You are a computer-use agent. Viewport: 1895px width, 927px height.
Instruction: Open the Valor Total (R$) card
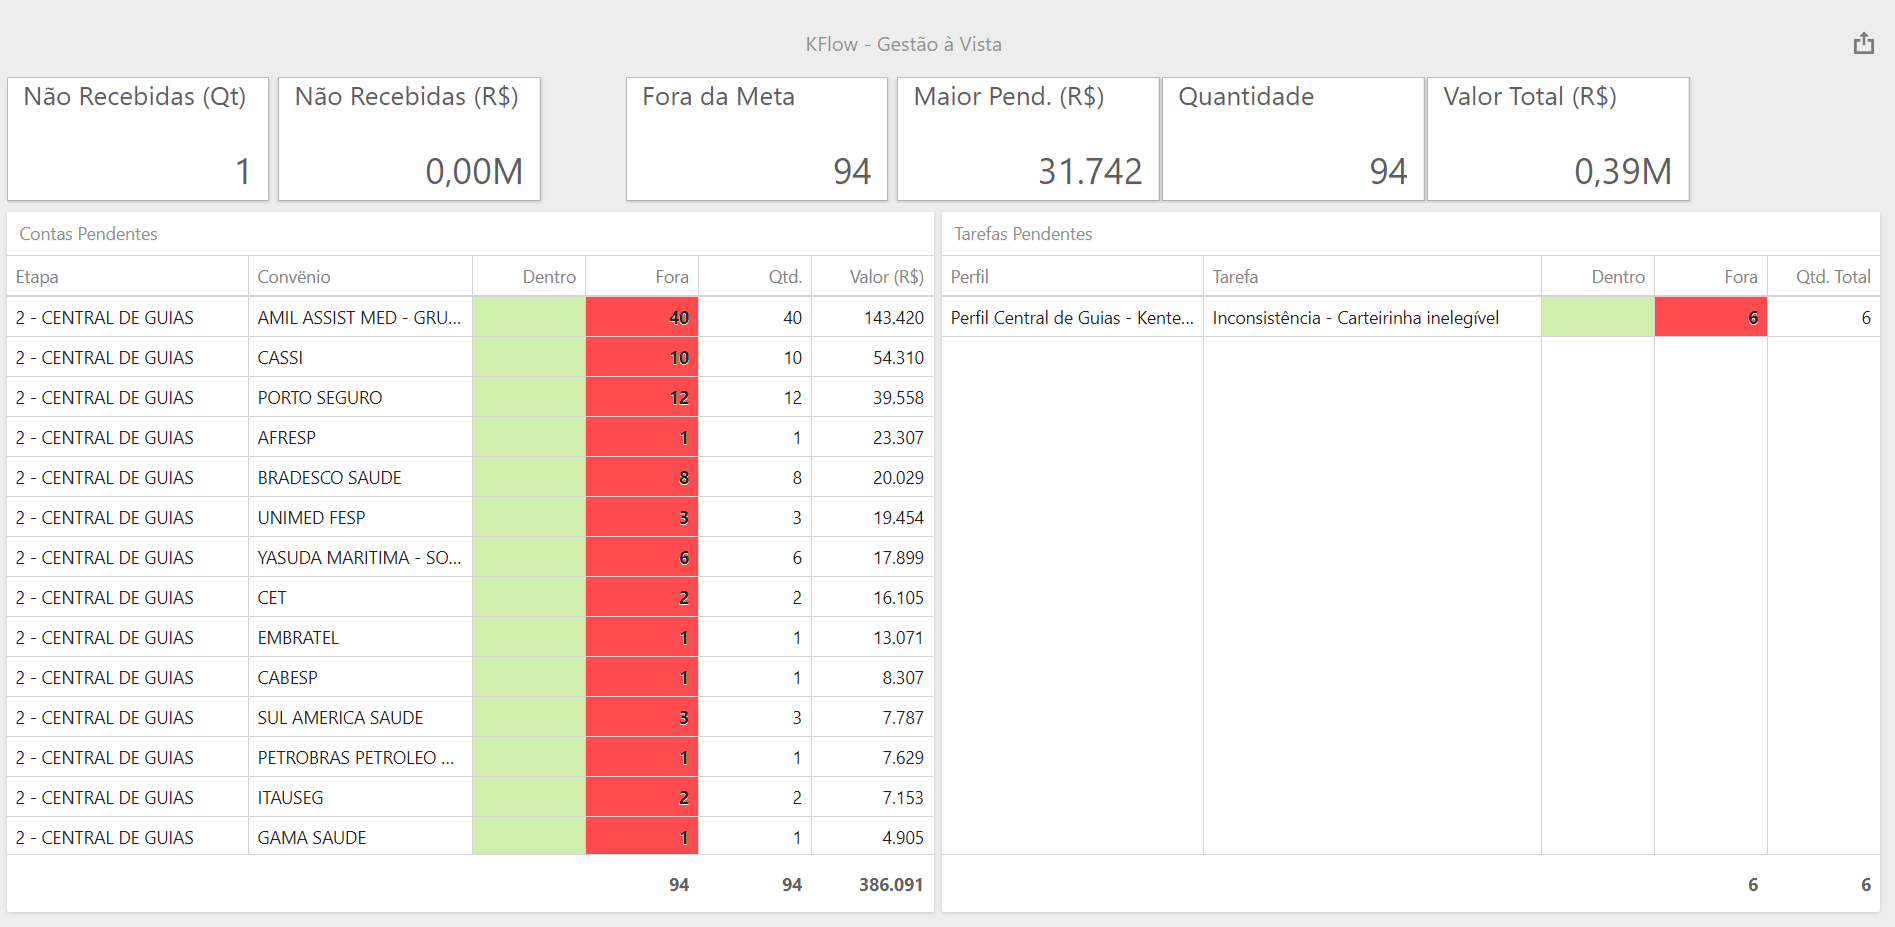pos(1558,139)
